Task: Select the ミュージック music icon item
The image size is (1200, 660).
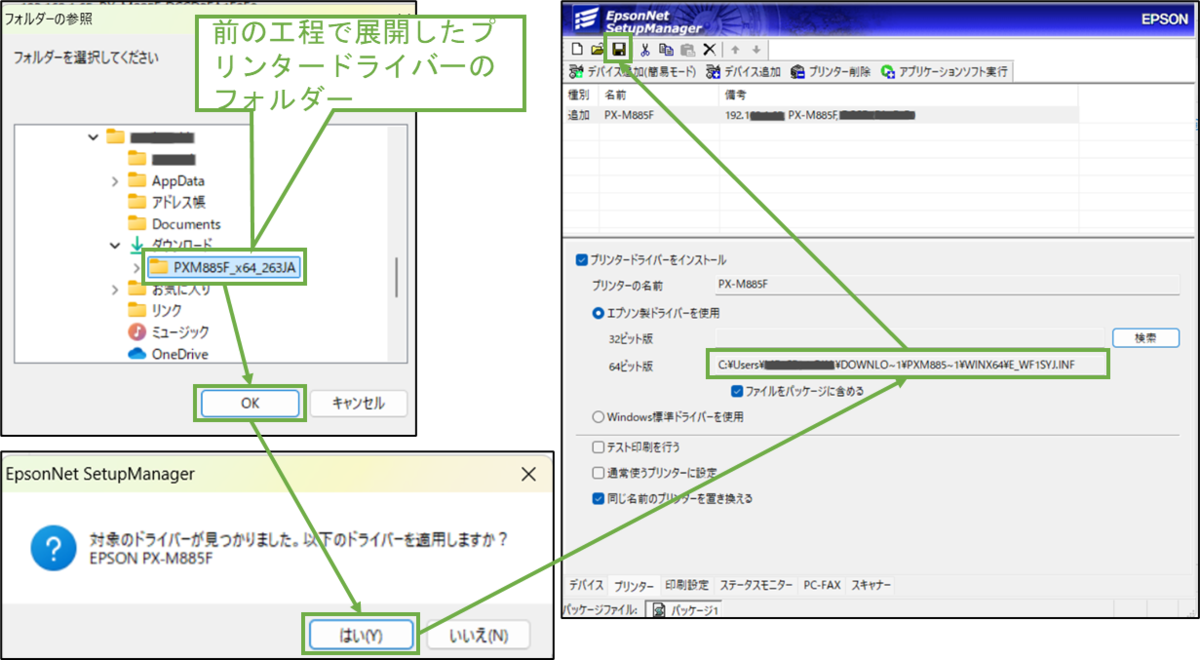Action: point(137,332)
